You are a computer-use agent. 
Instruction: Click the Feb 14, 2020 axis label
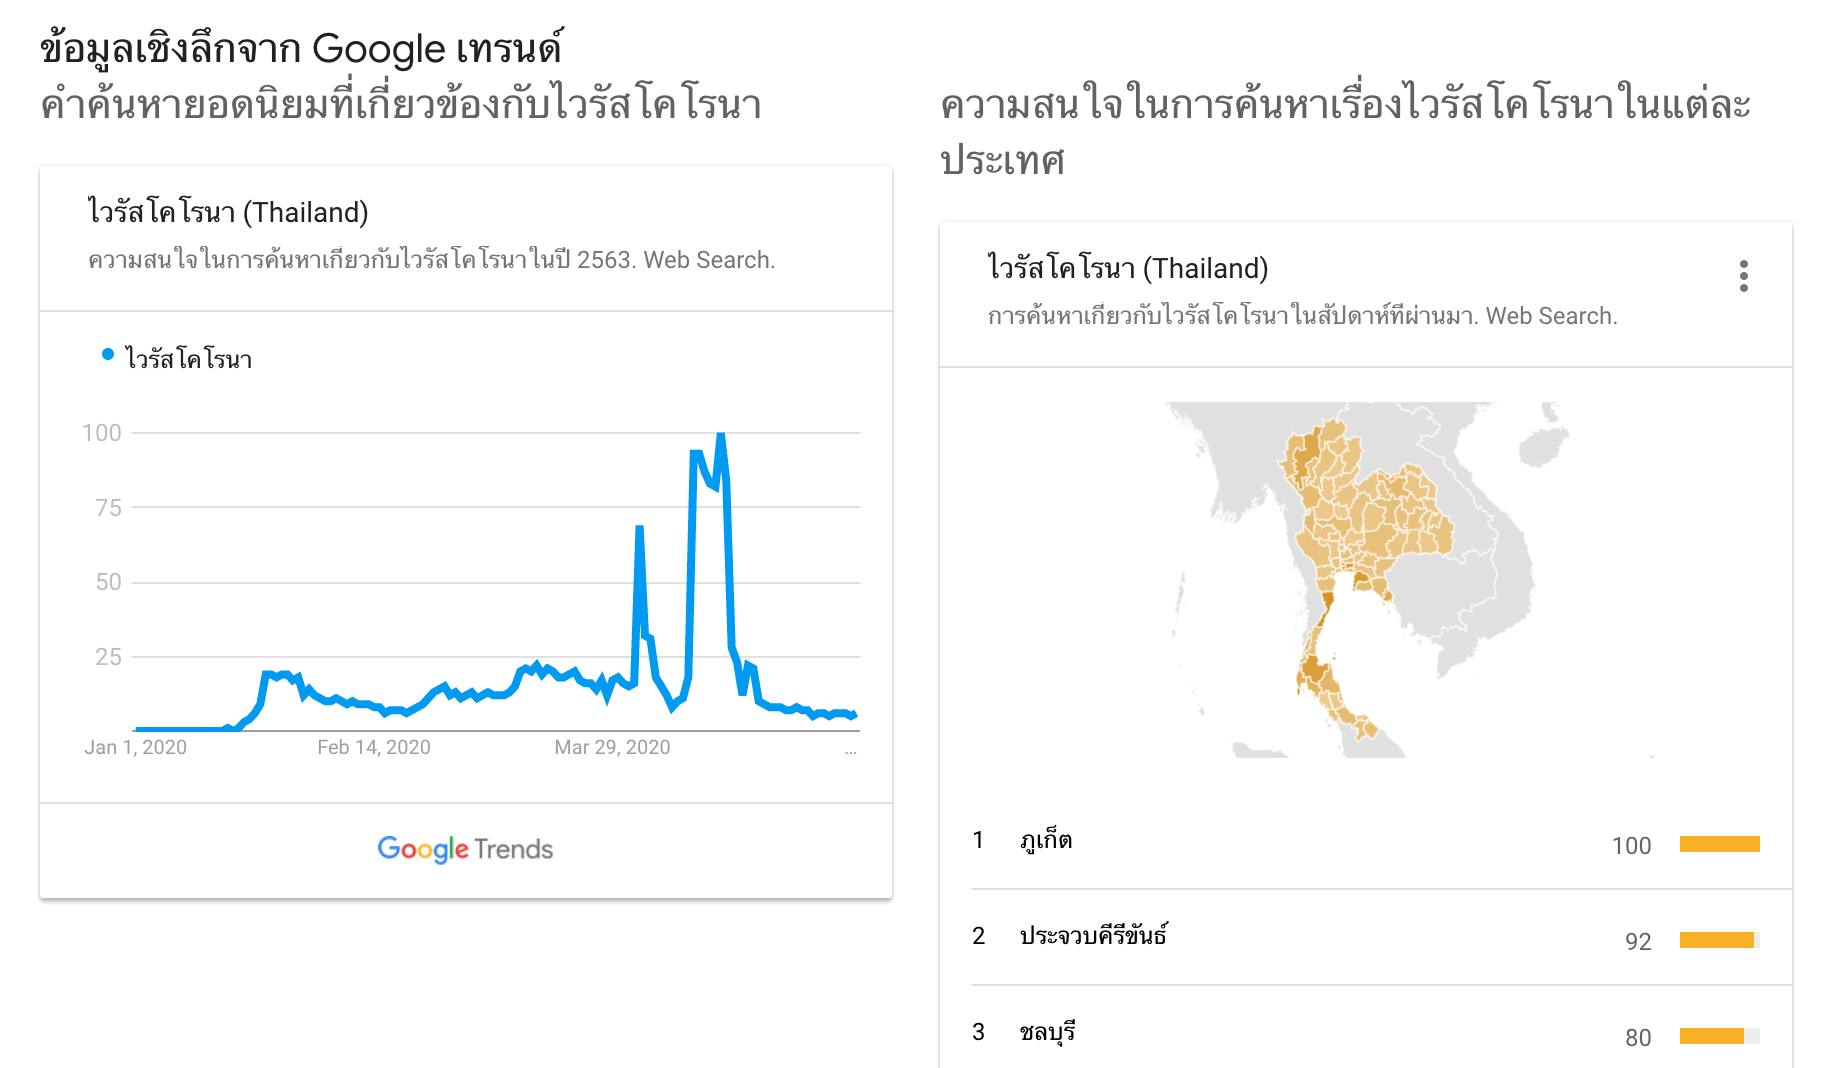coord(373,747)
